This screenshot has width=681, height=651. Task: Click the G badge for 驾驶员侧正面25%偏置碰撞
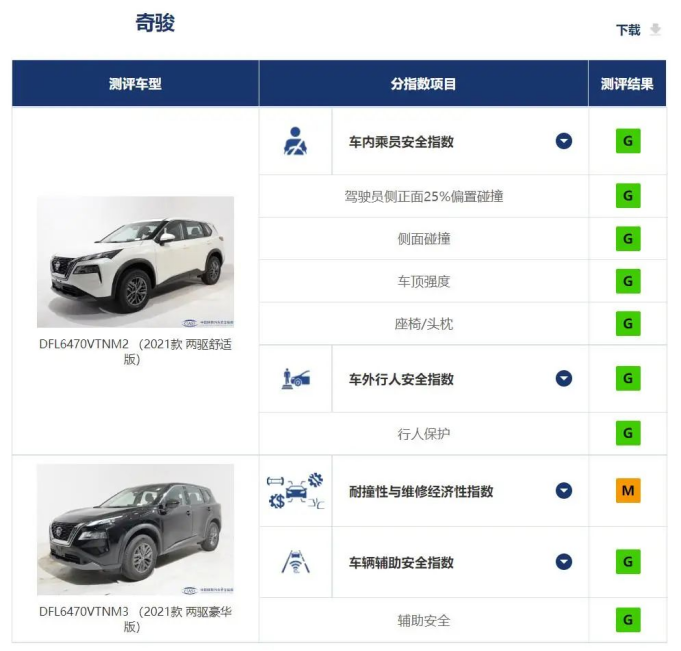pyautogui.click(x=628, y=196)
